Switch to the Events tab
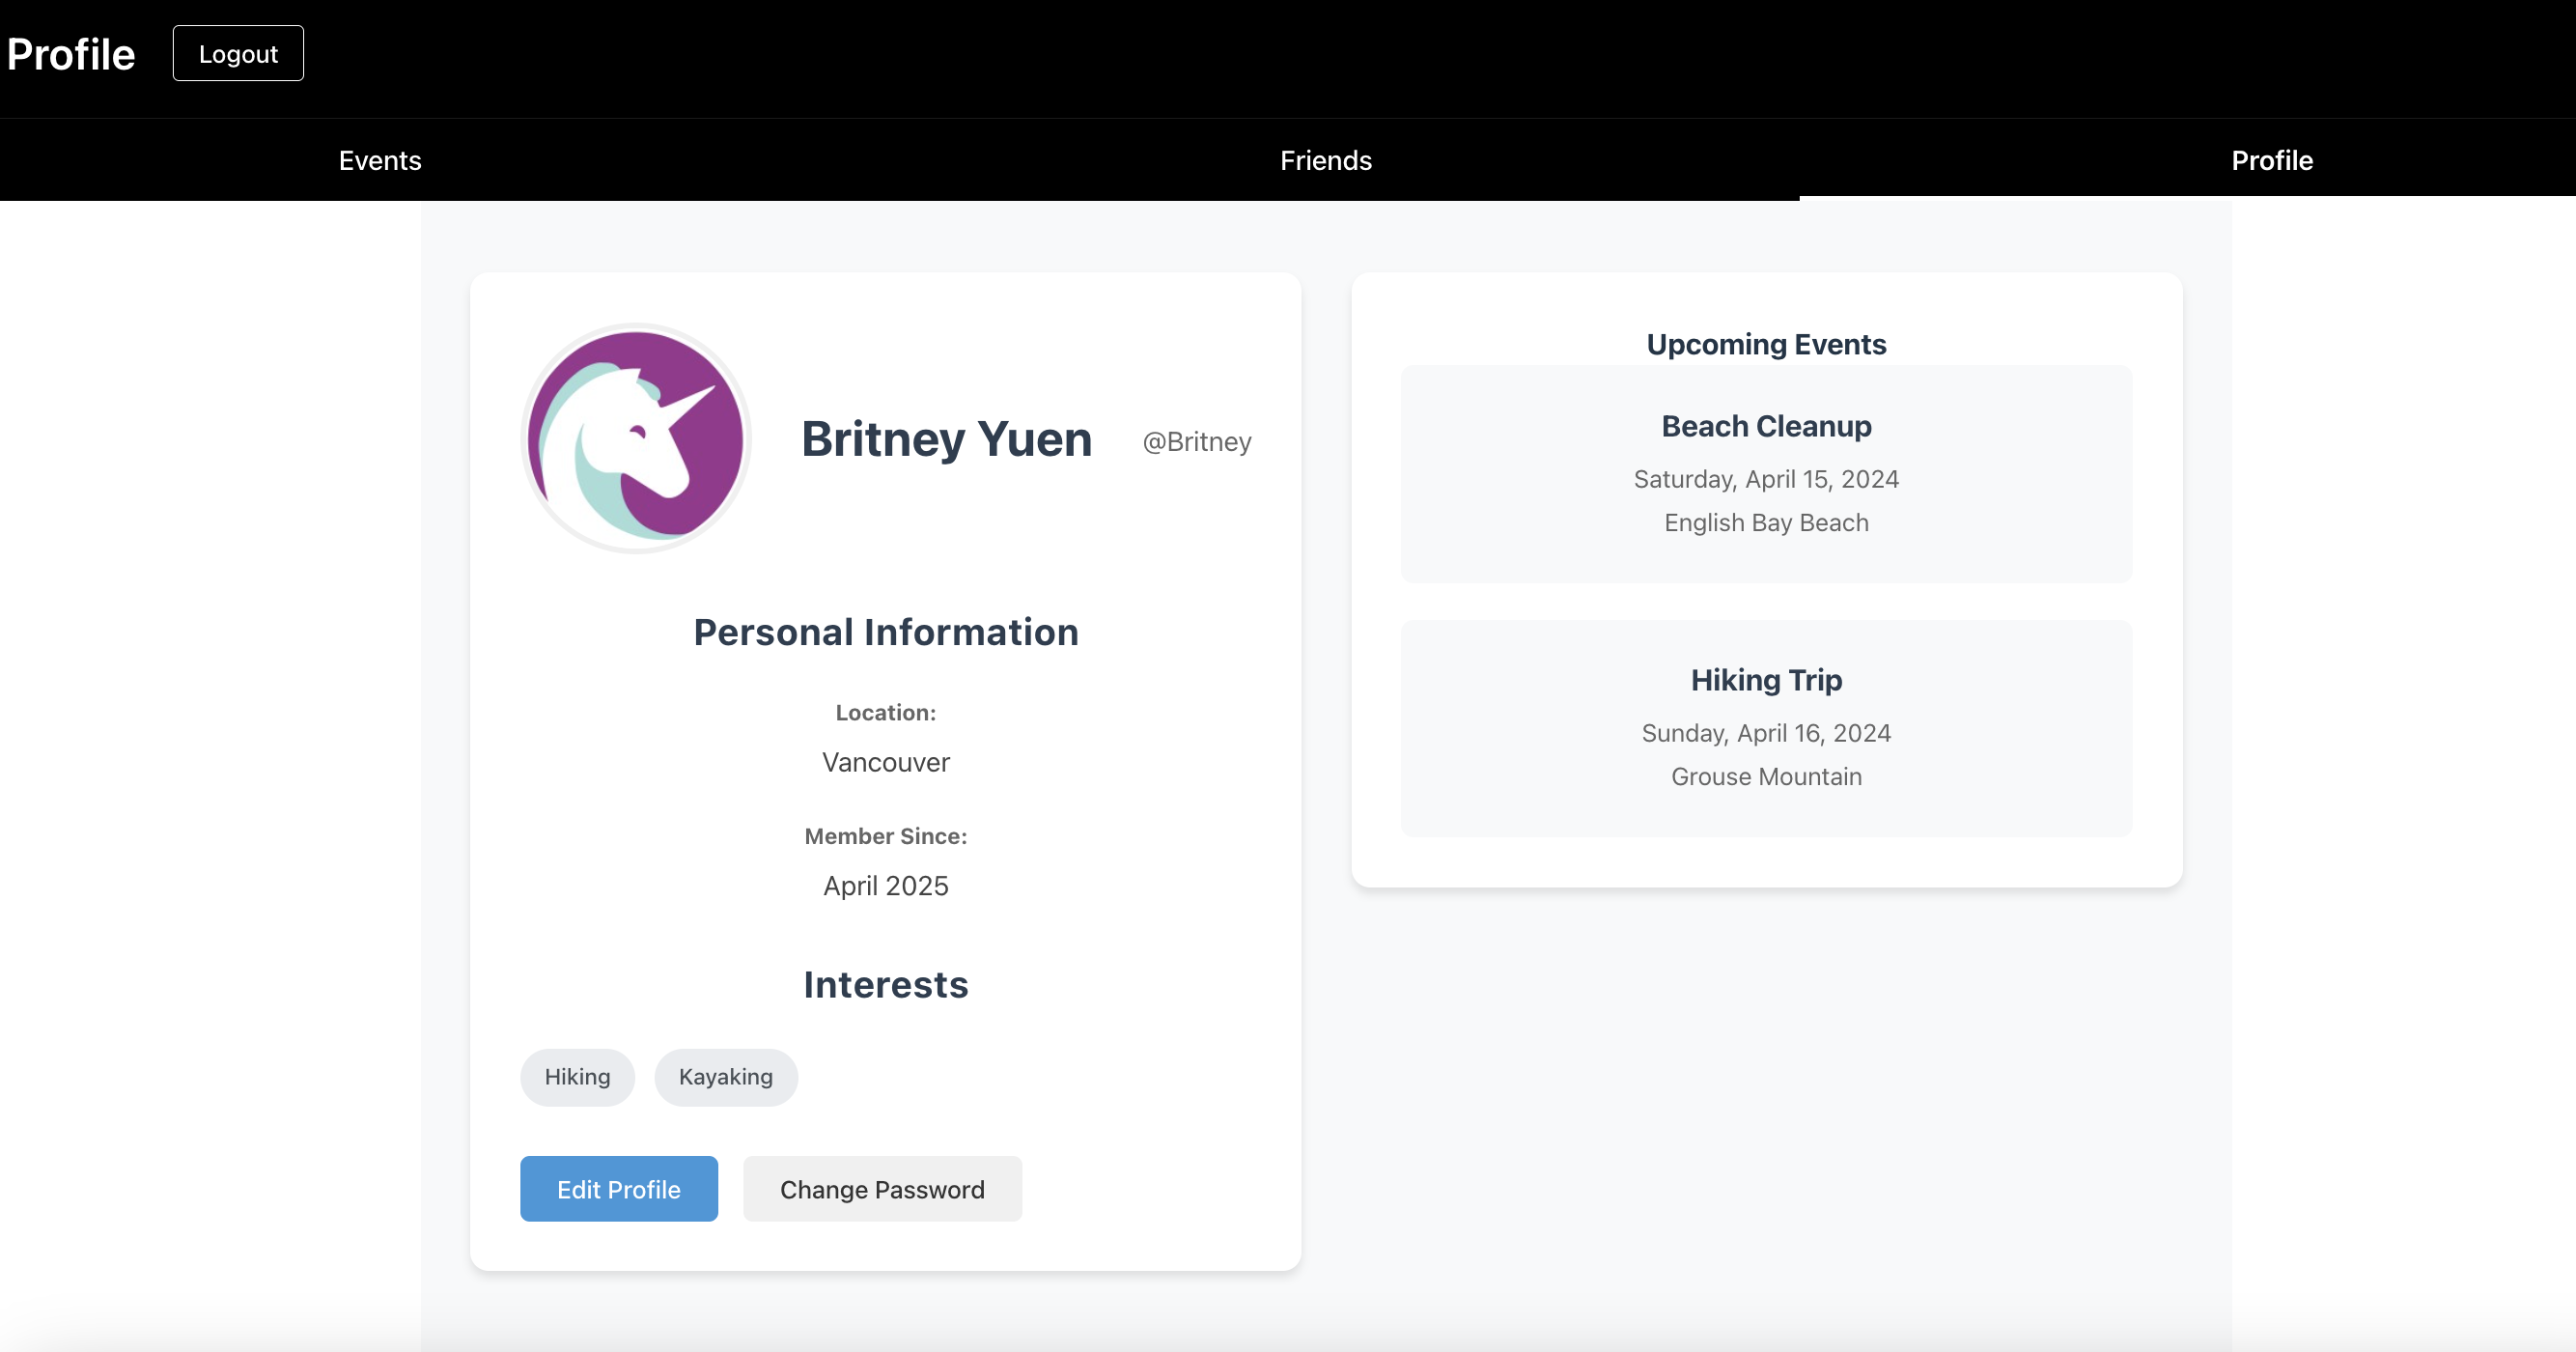Viewport: 2576px width, 1352px height. pos(380,160)
